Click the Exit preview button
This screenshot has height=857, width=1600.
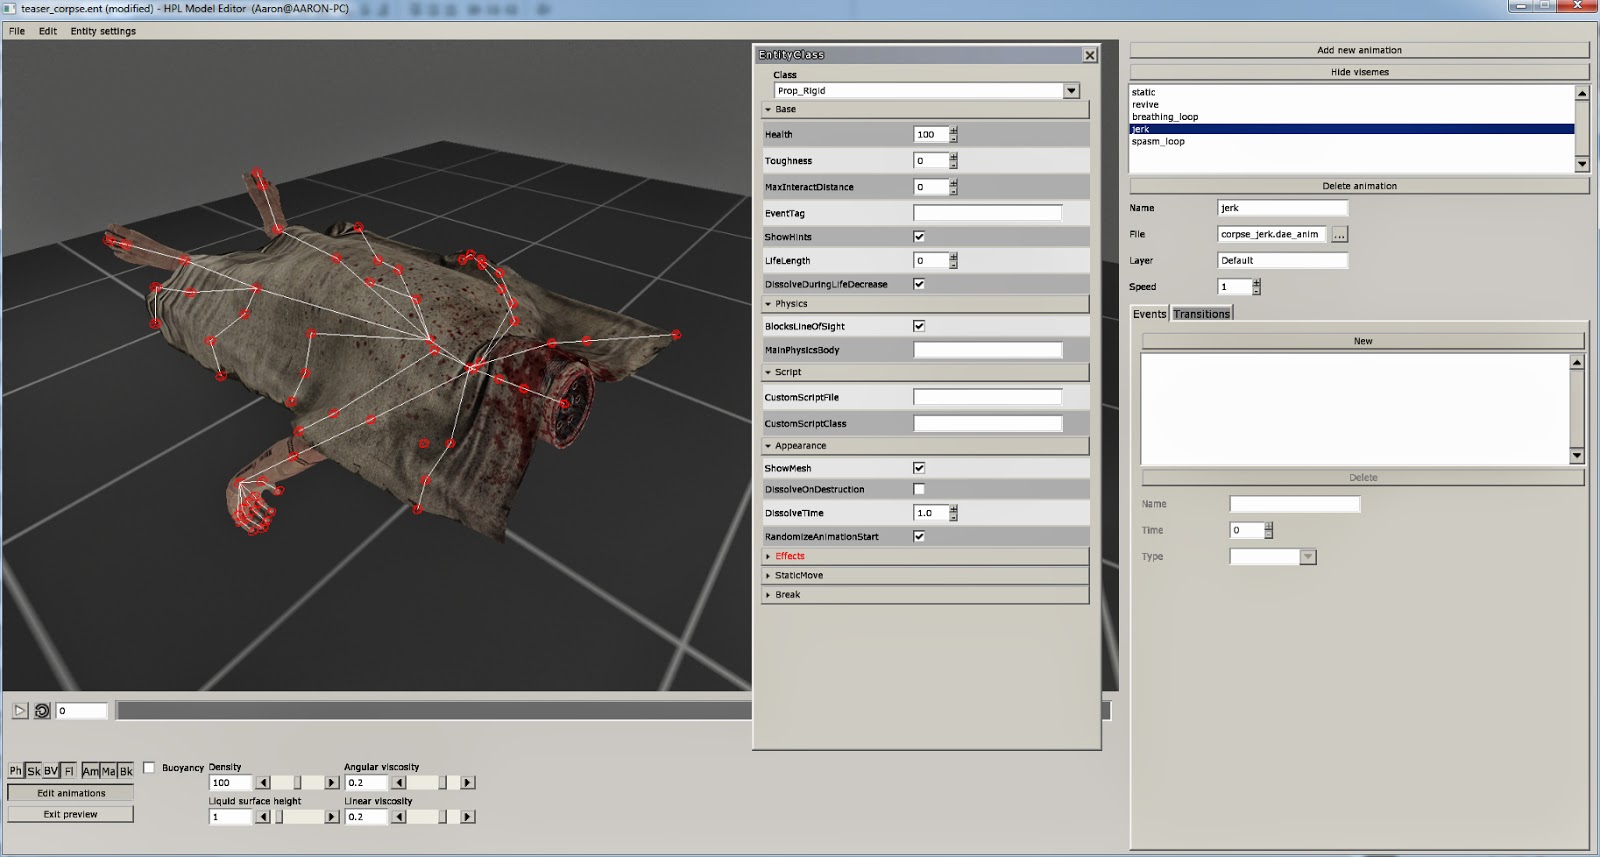[71, 814]
